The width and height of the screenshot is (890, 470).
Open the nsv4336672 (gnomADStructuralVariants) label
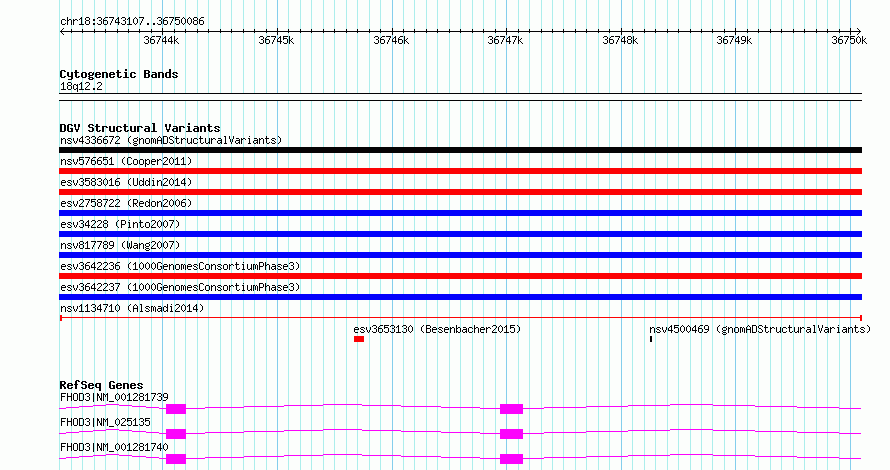tap(171, 140)
